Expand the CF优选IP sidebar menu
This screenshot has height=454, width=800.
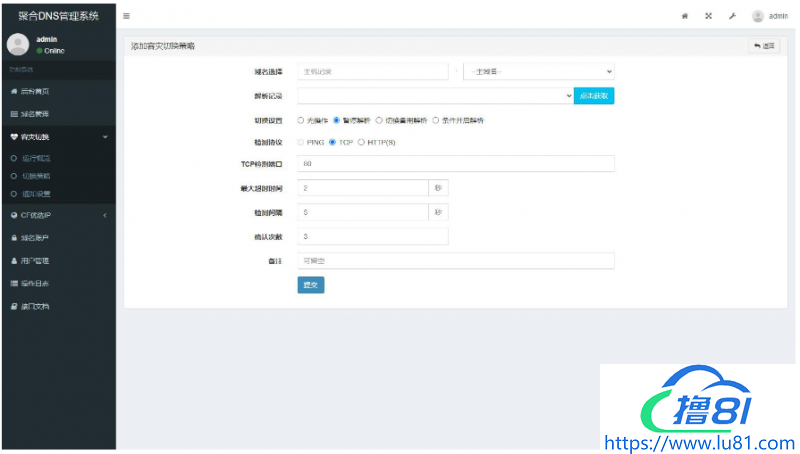pos(57,215)
